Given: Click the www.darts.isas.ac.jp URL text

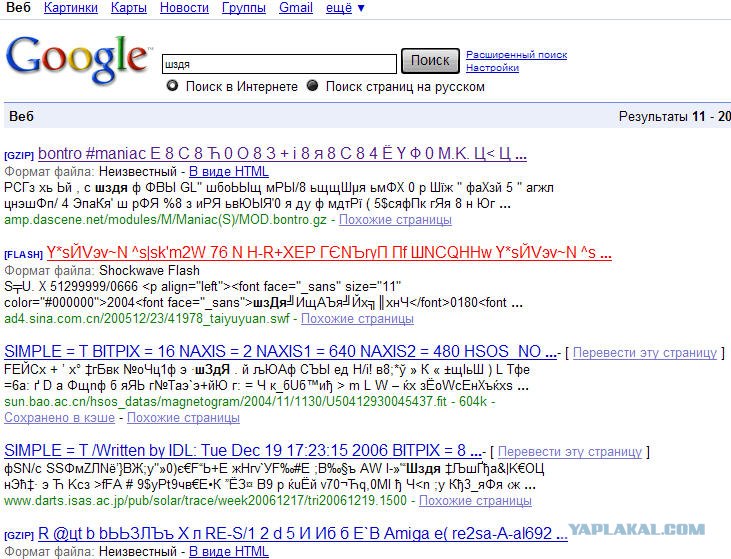Looking at the screenshot, I should (x=206, y=500).
